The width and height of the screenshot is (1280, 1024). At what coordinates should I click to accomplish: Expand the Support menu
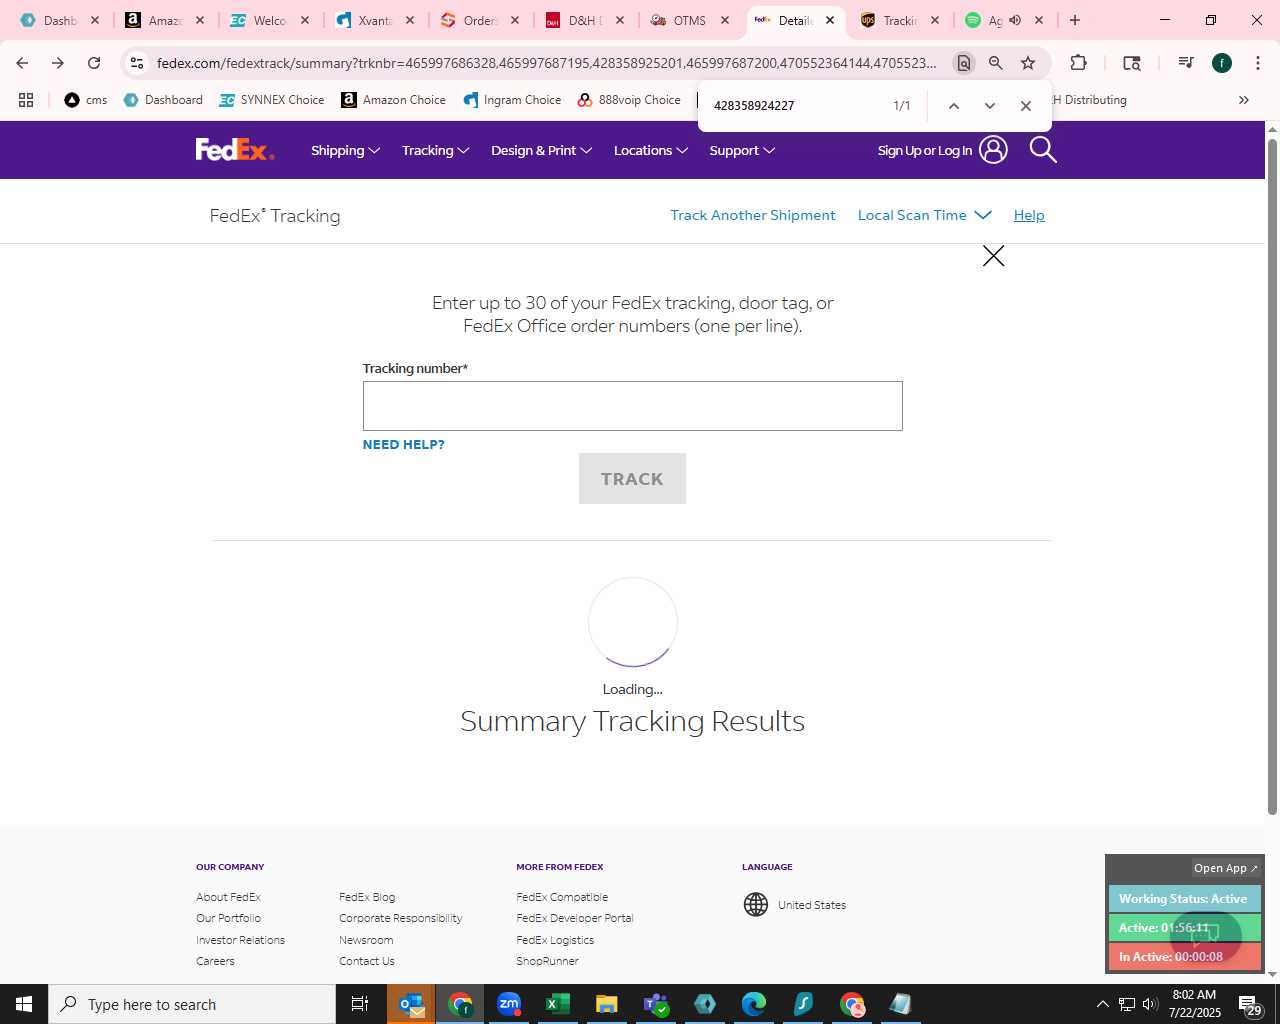point(742,150)
